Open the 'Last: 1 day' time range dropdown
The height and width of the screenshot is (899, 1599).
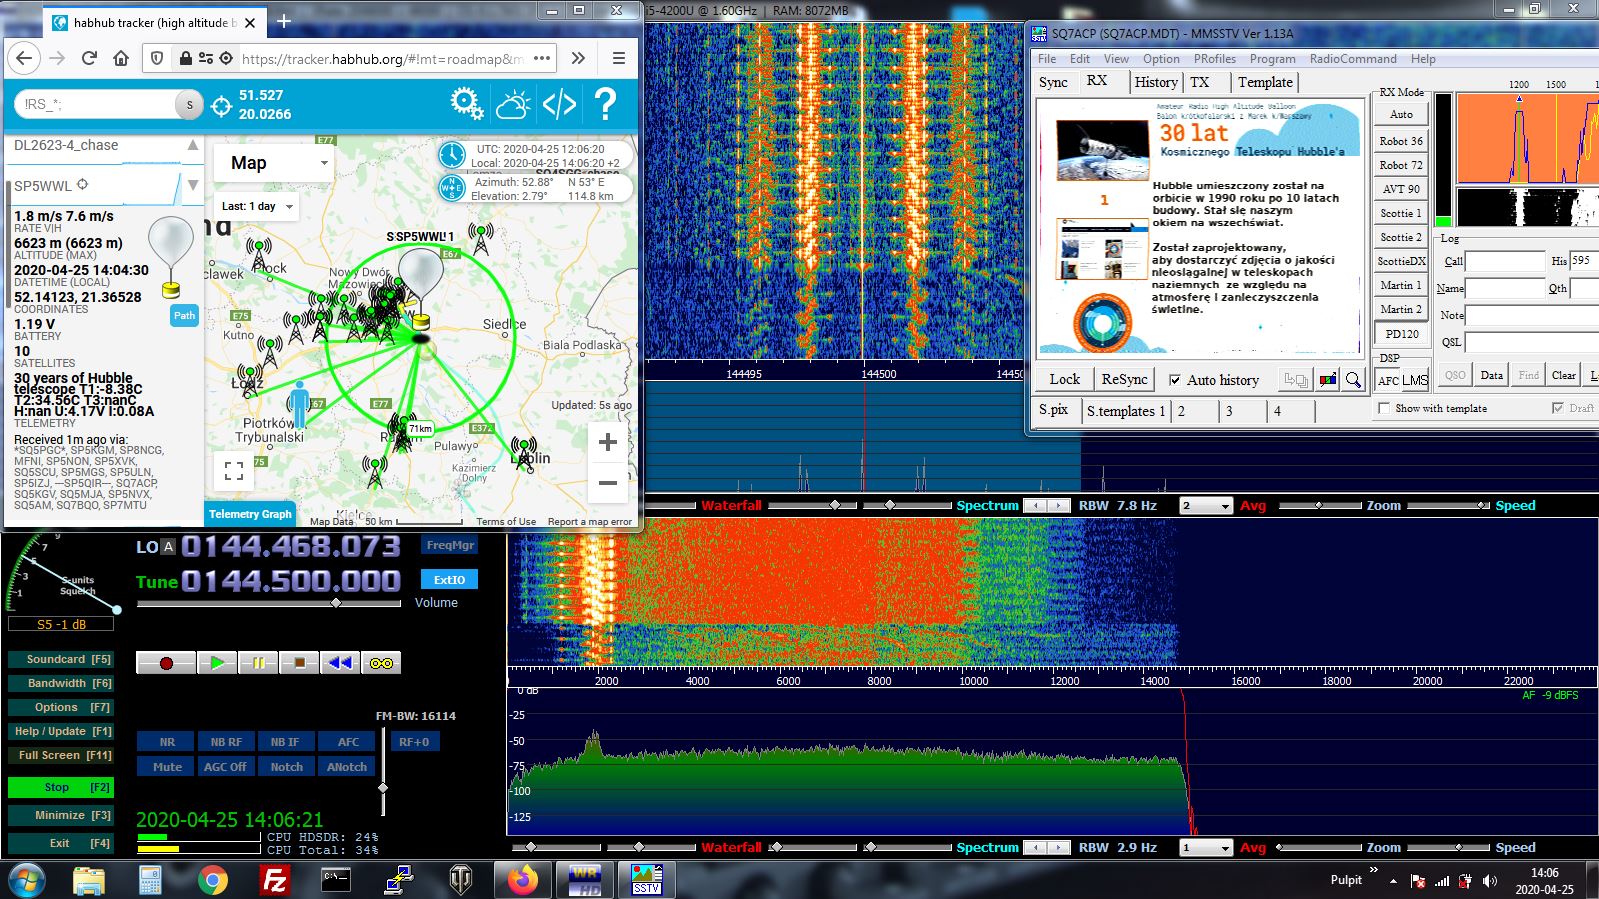(258, 206)
